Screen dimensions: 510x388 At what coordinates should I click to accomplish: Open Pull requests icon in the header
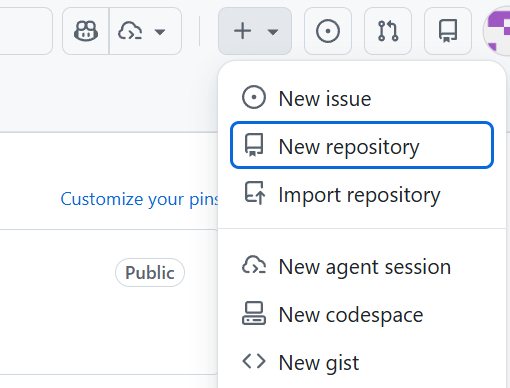pos(388,31)
